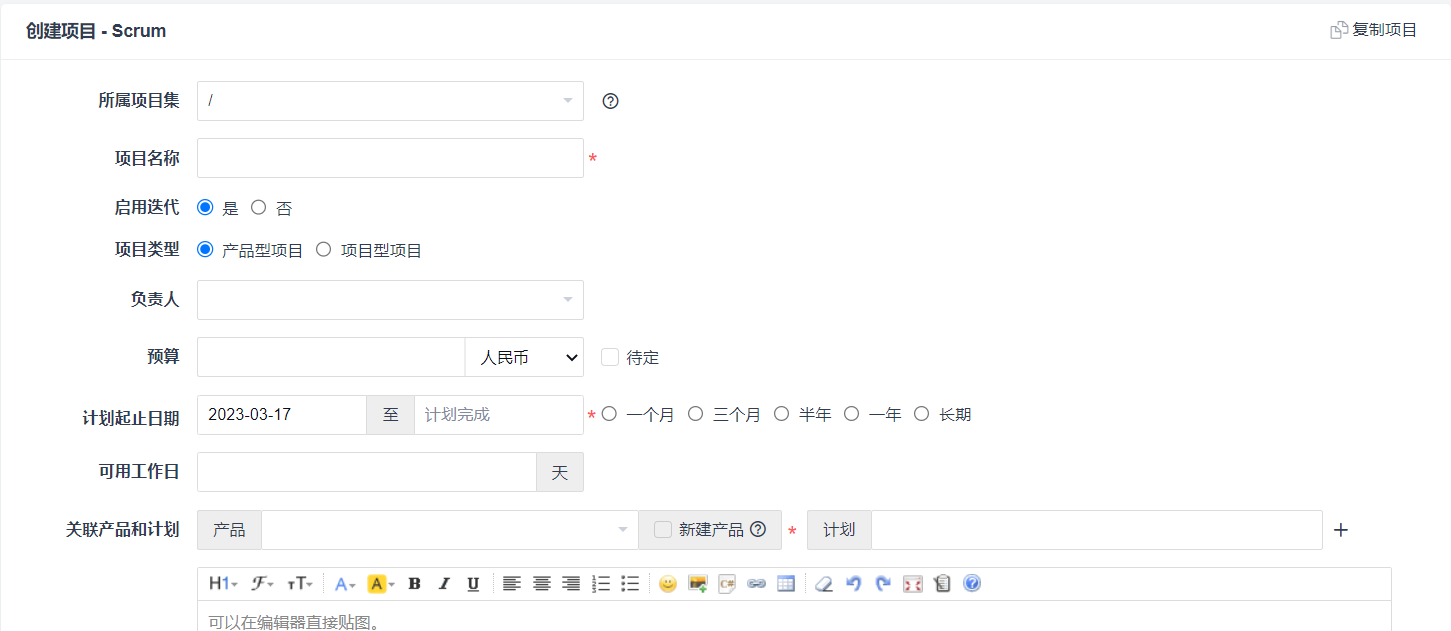Insert numbered list
1451x631 pixels.
[601, 584]
